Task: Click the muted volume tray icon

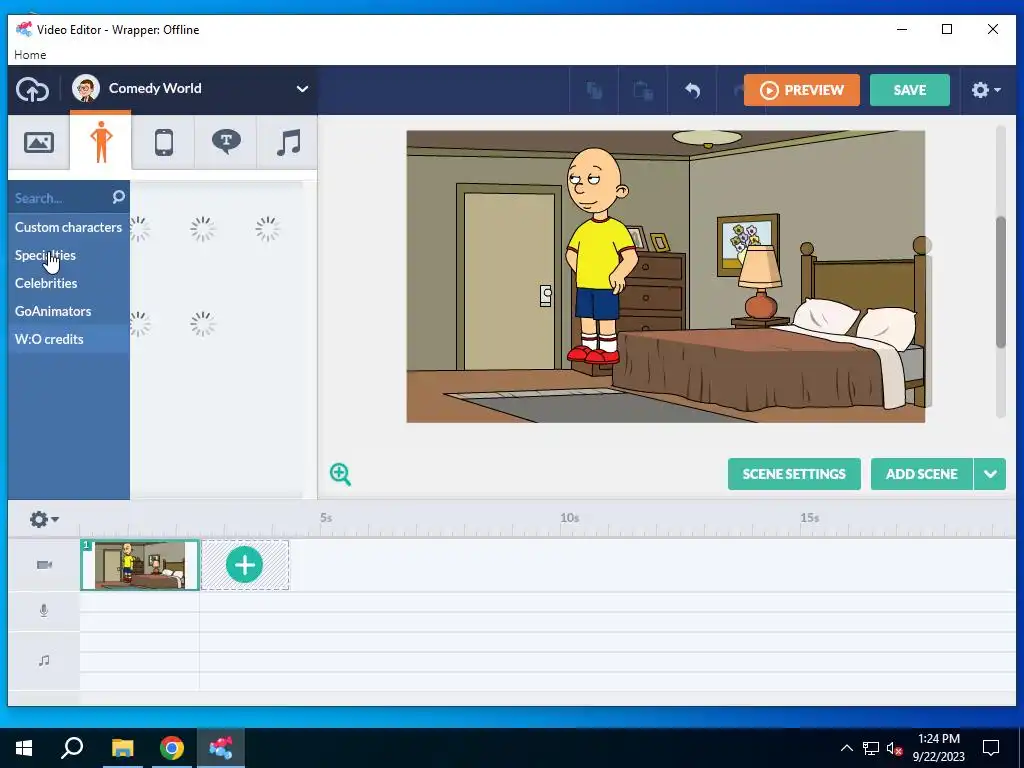Action: (x=895, y=748)
